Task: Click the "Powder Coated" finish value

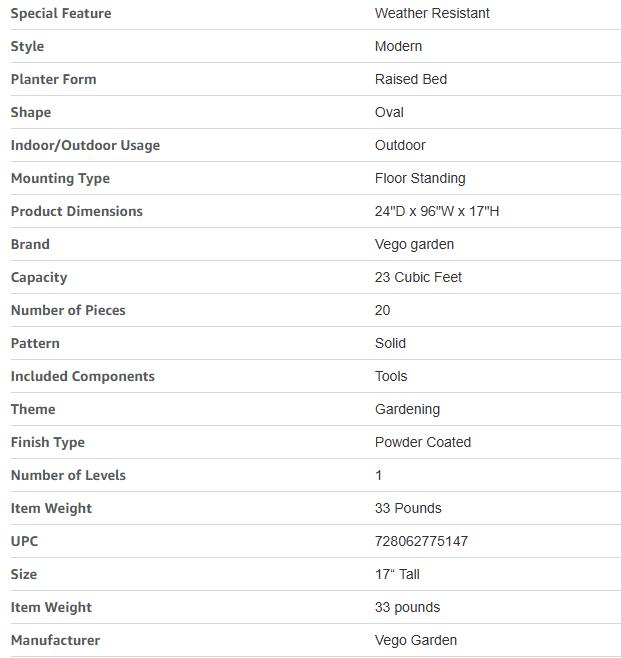Action: click(x=422, y=442)
